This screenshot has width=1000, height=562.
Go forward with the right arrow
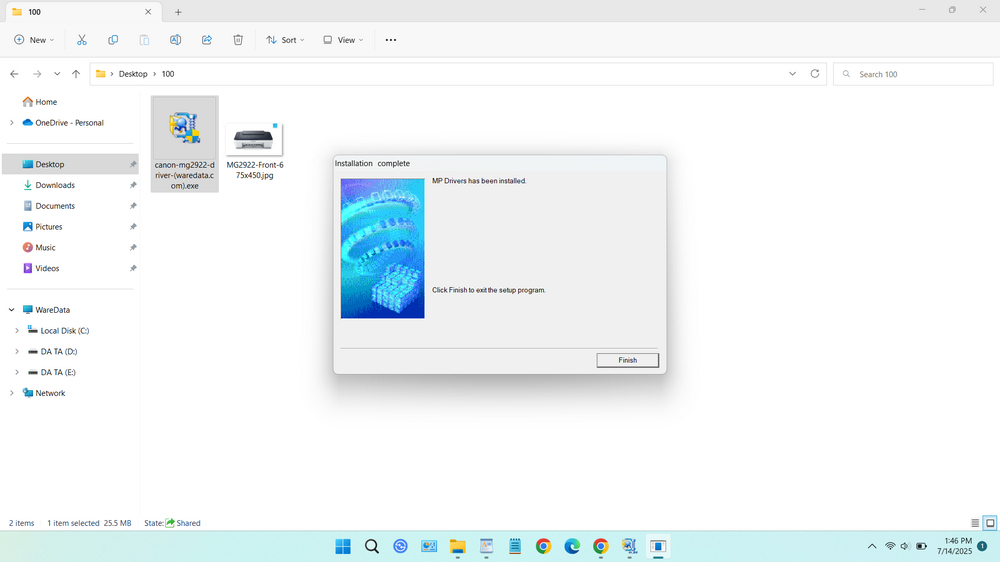tap(37, 74)
